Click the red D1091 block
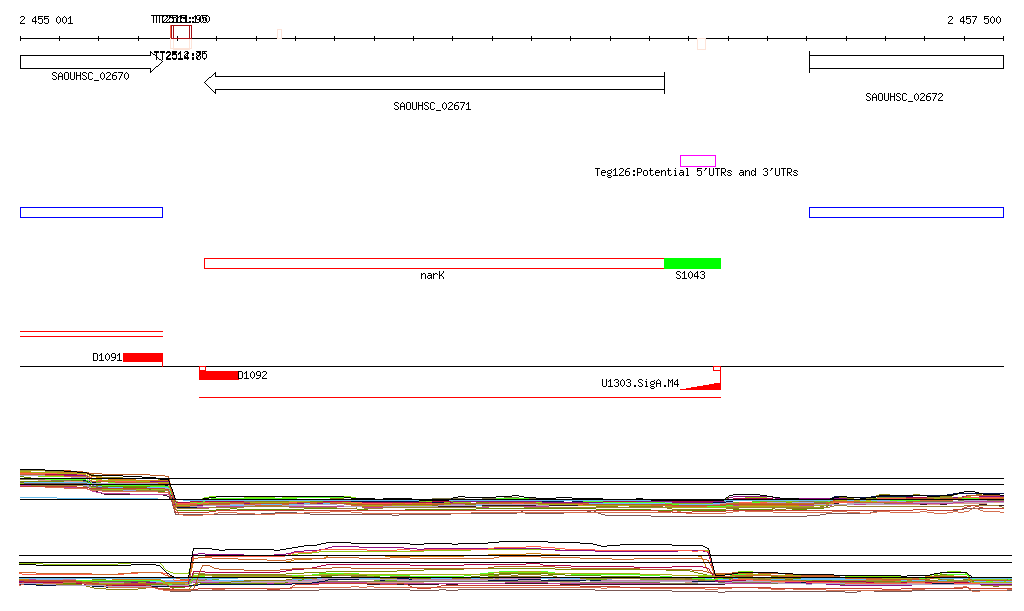The width and height of the screenshot is (1024, 611). pos(143,357)
